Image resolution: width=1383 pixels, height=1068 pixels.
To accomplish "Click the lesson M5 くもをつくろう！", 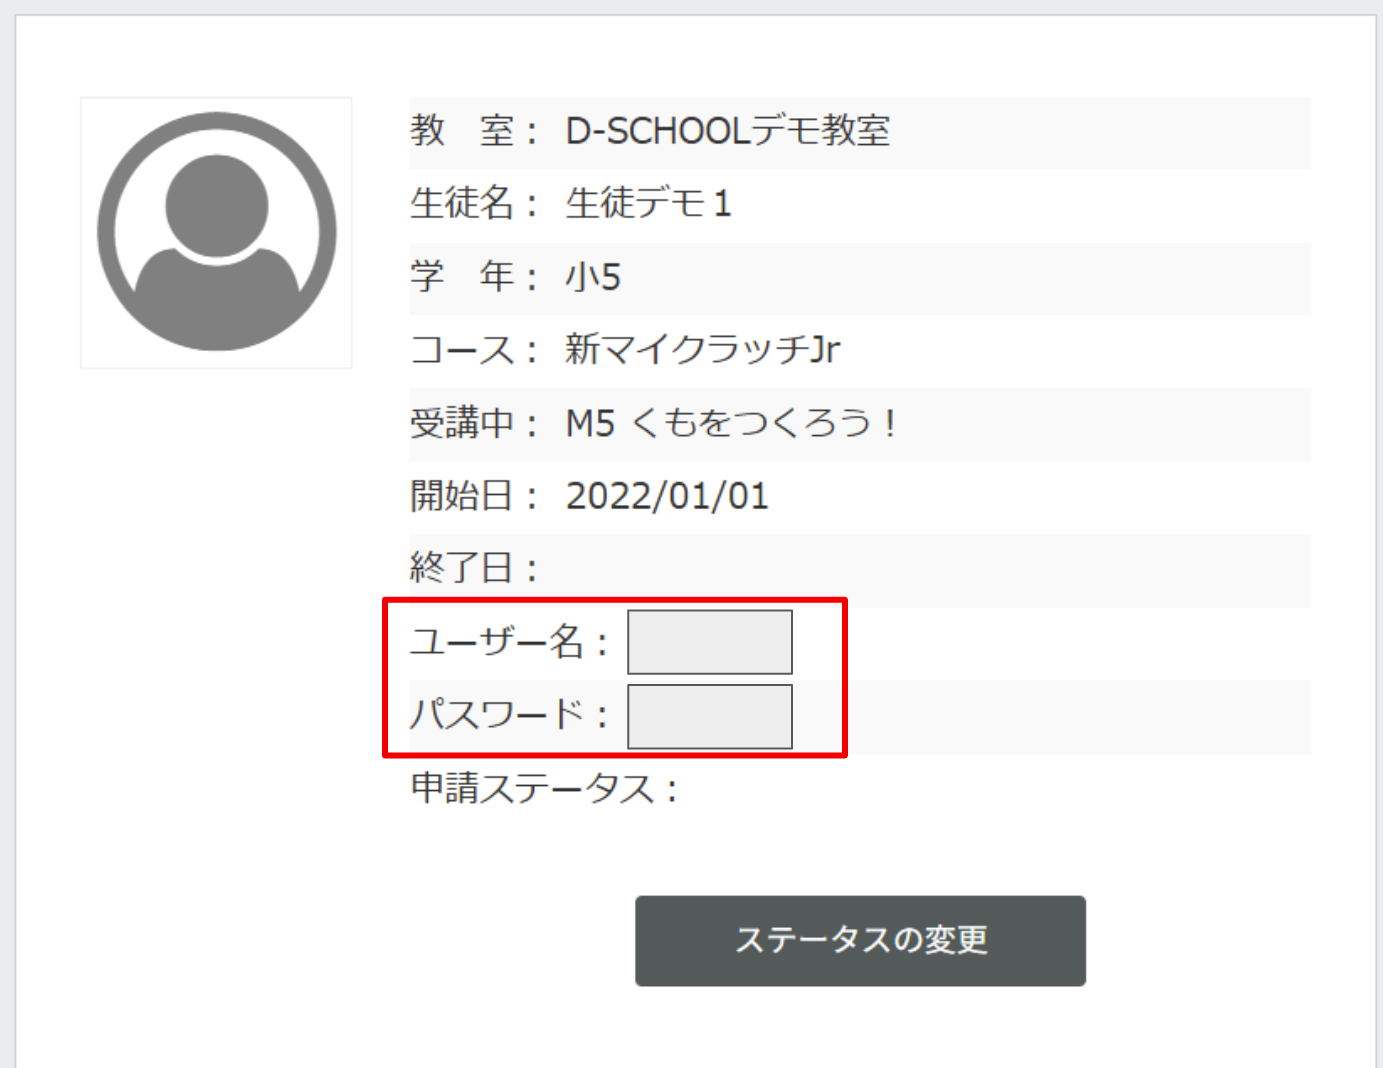I will tap(730, 423).
